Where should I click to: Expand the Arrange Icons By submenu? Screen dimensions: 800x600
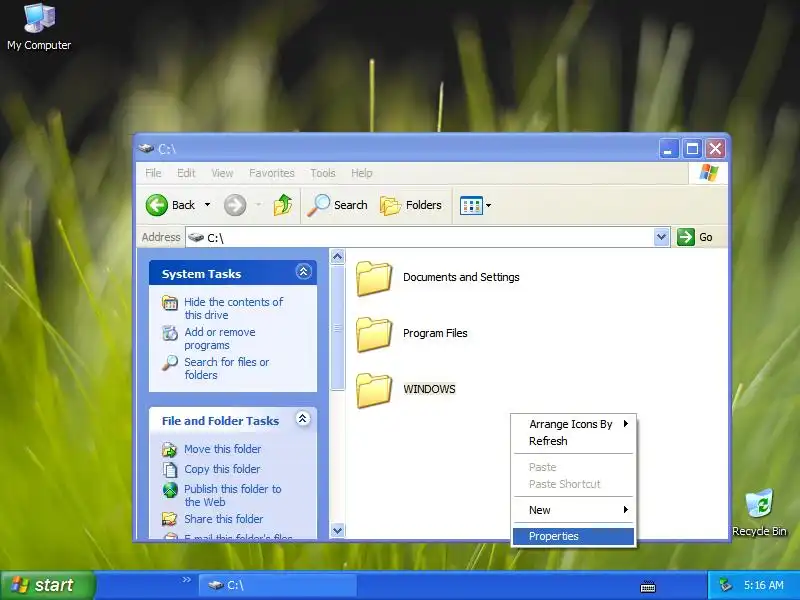[626, 423]
